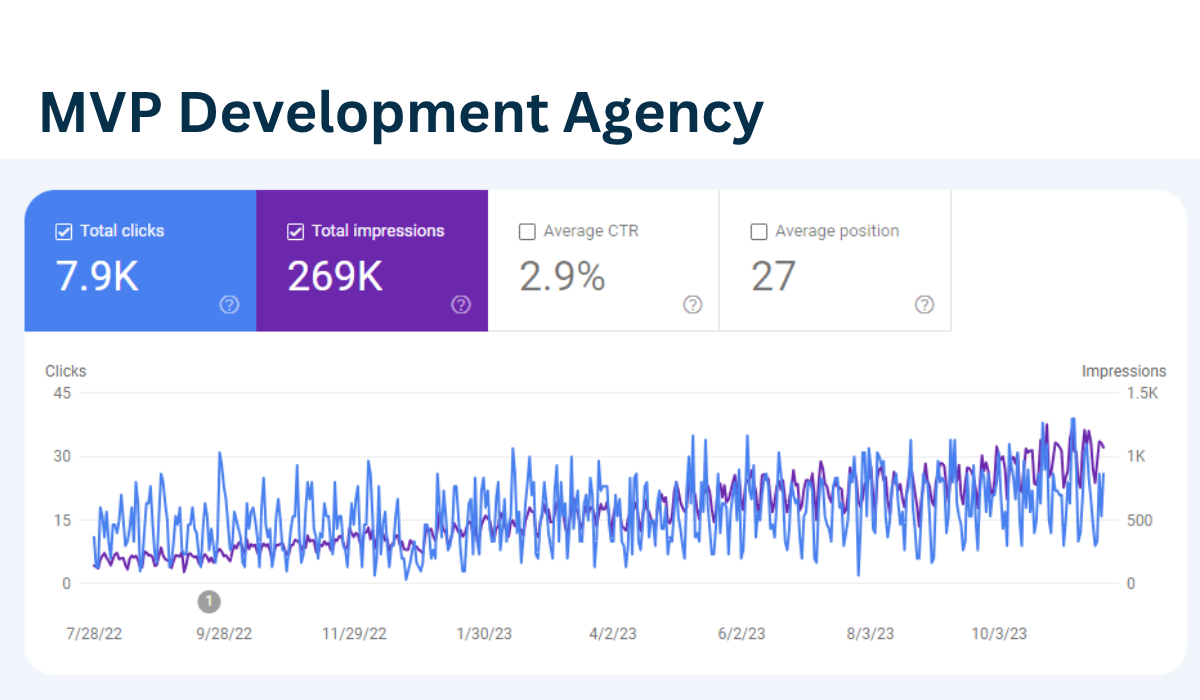Uncheck the Total impressions checkbox

[x=295, y=230]
